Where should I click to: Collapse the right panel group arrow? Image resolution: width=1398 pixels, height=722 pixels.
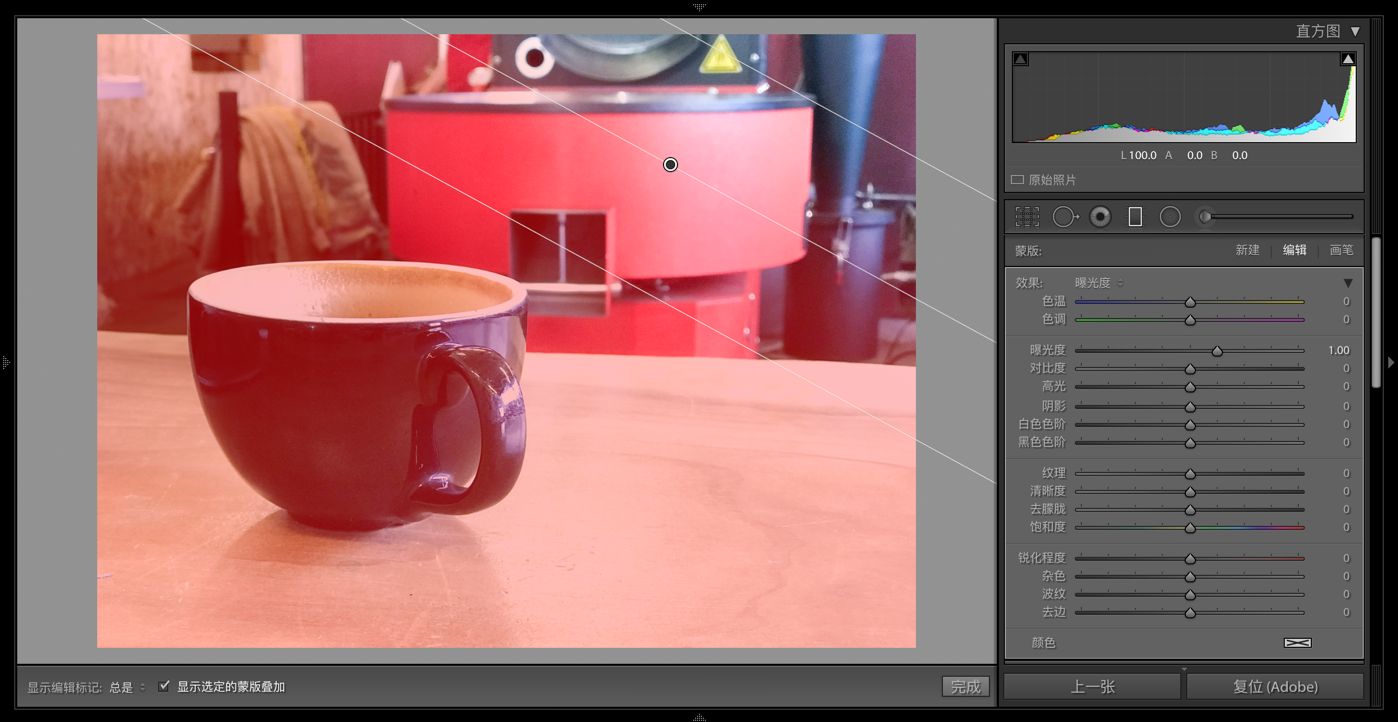click(x=1391, y=362)
